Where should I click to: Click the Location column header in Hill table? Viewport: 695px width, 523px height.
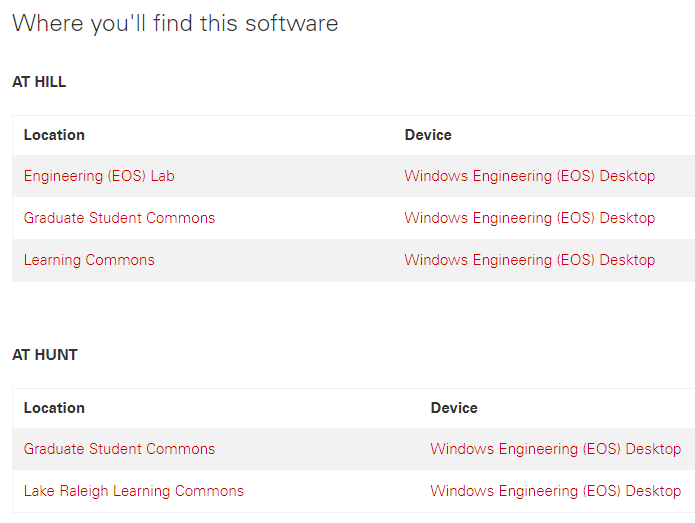coord(54,135)
